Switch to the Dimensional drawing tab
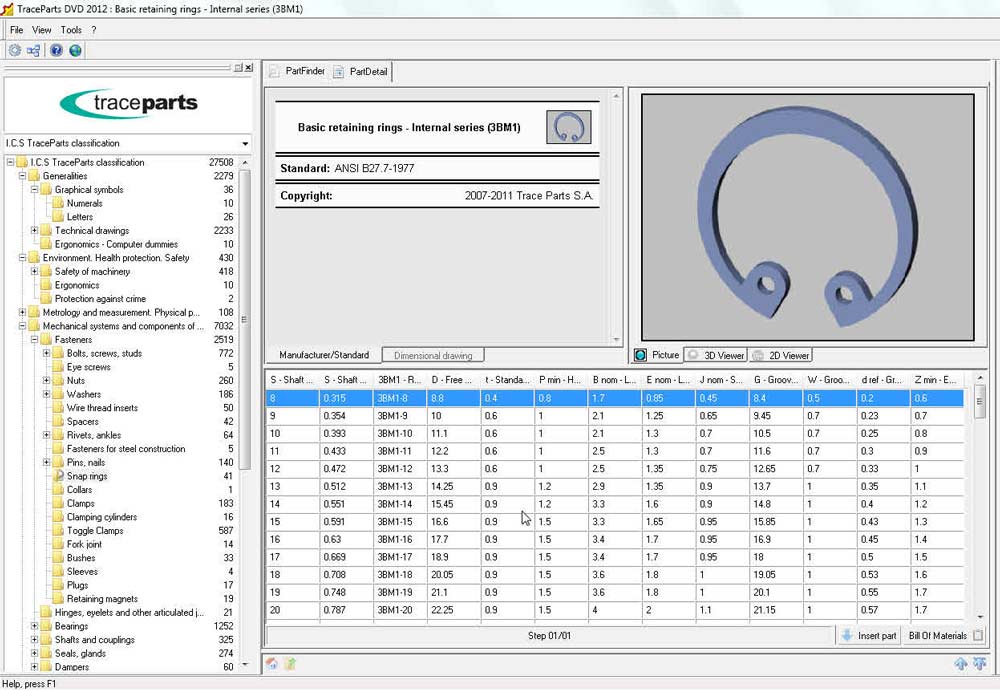 (x=433, y=355)
